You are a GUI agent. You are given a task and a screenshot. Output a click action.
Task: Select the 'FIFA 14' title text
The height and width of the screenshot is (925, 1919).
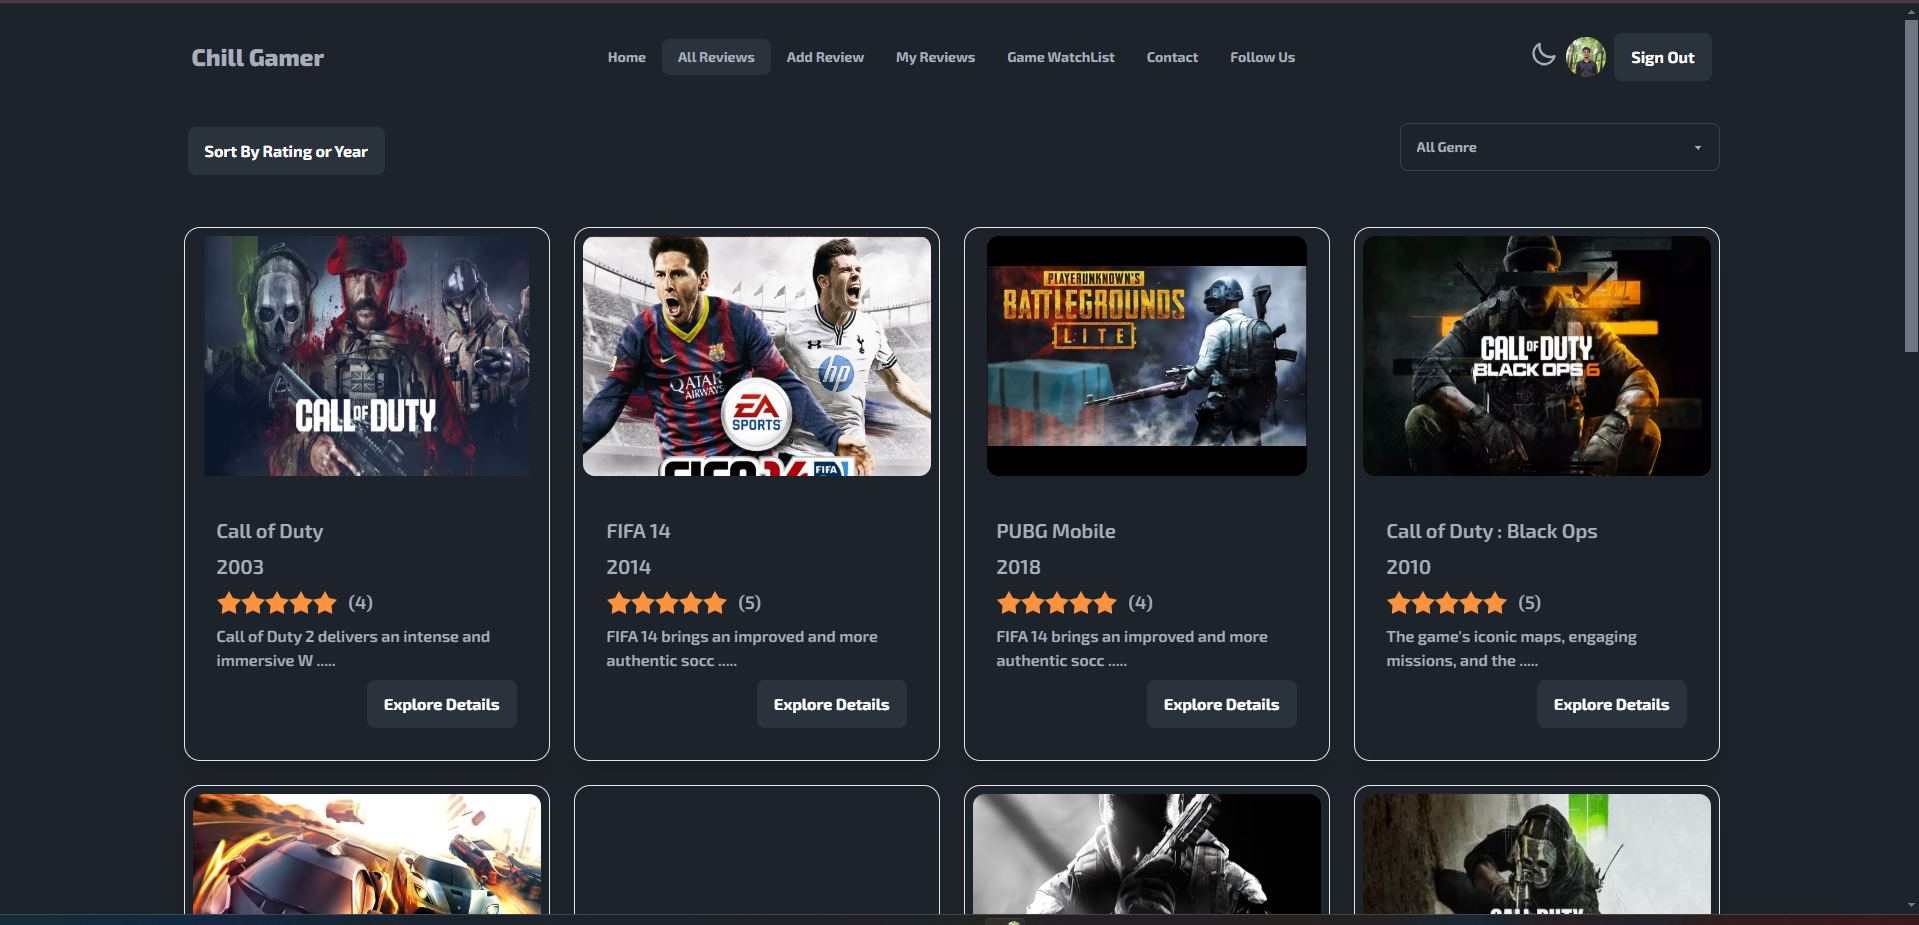click(638, 531)
